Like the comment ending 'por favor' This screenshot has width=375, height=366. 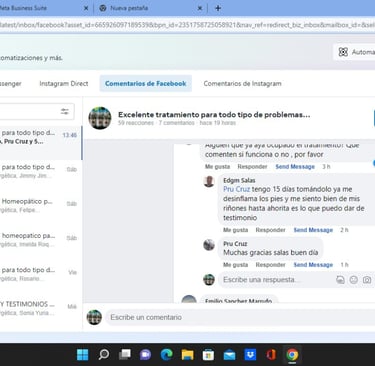217,167
